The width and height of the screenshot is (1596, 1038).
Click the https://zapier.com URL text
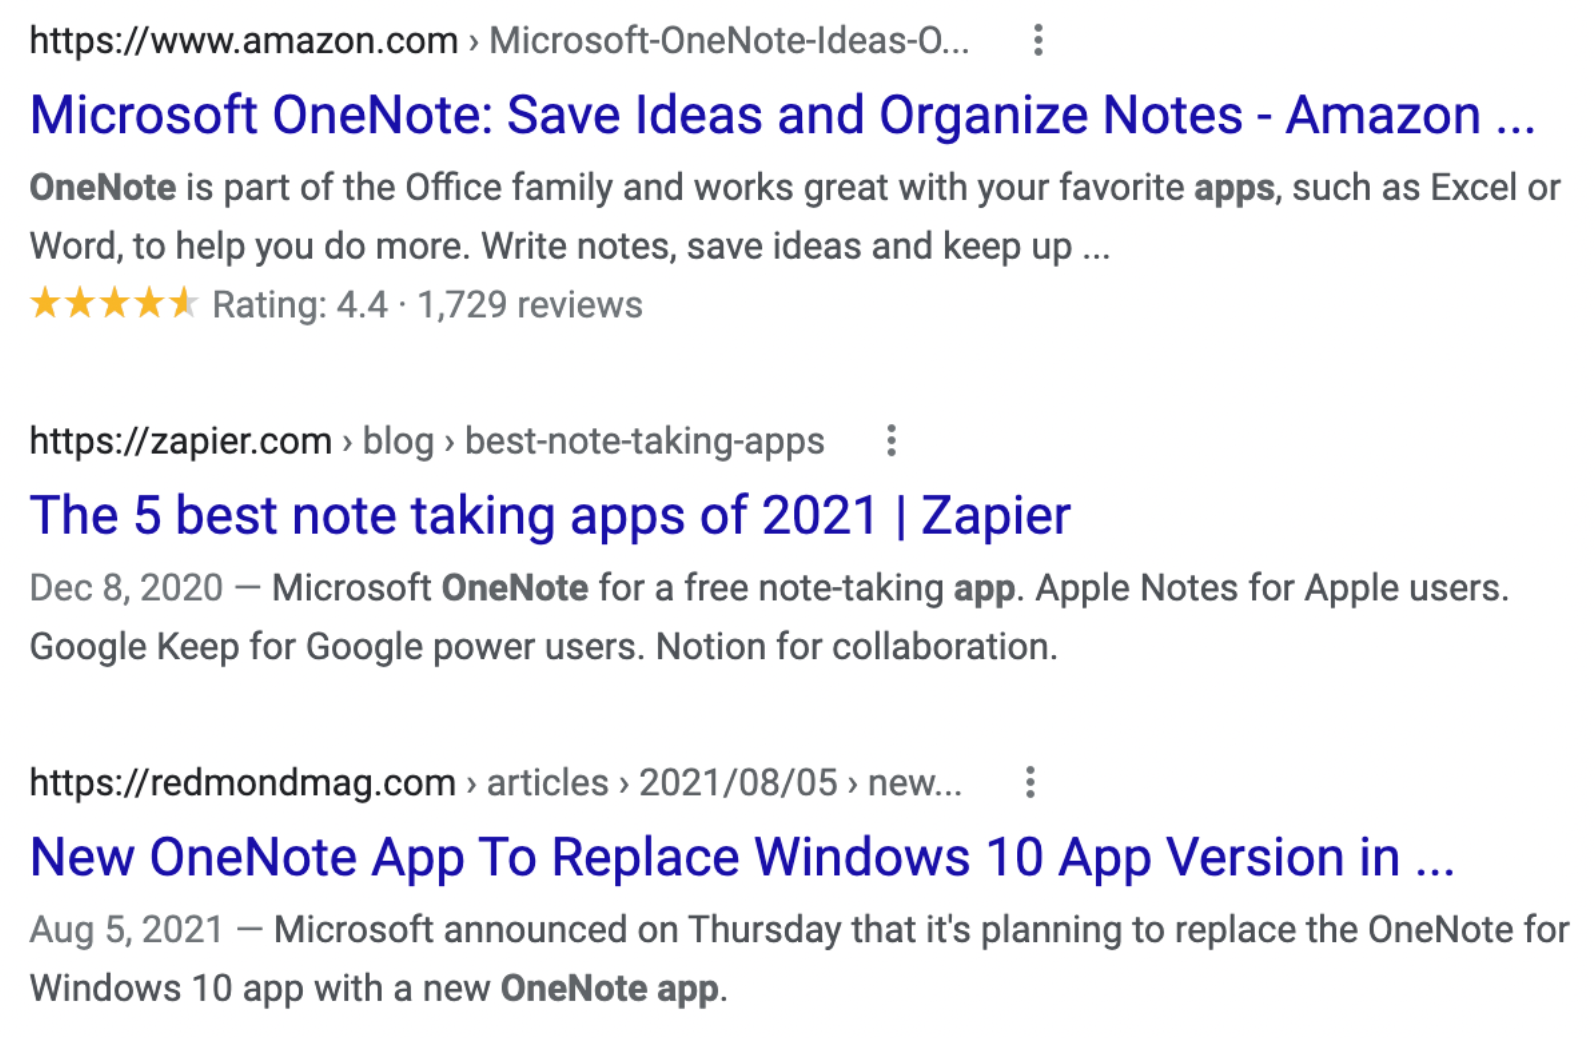point(180,441)
